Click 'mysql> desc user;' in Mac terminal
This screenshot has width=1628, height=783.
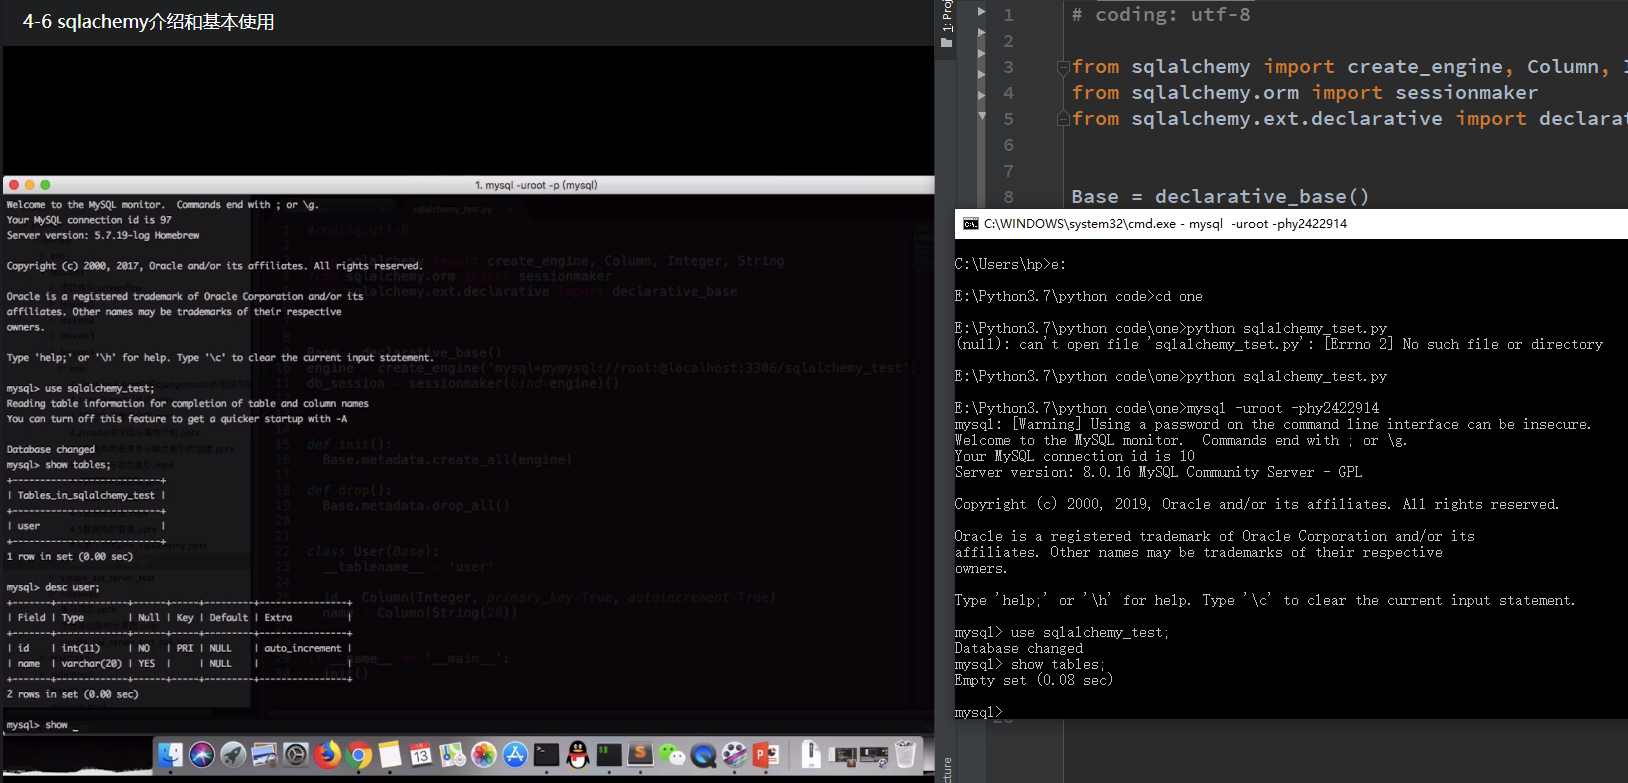53,587
